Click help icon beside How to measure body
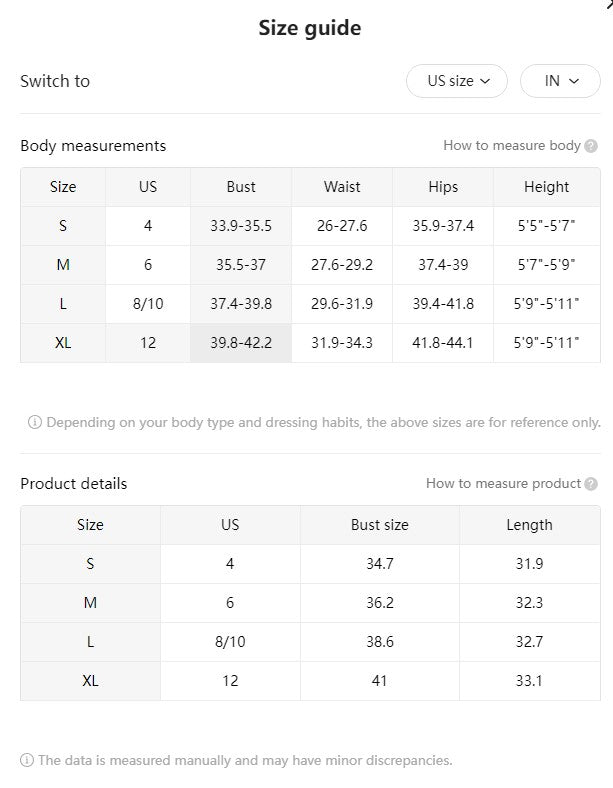Screen dimensions: 613x788 point(591,146)
